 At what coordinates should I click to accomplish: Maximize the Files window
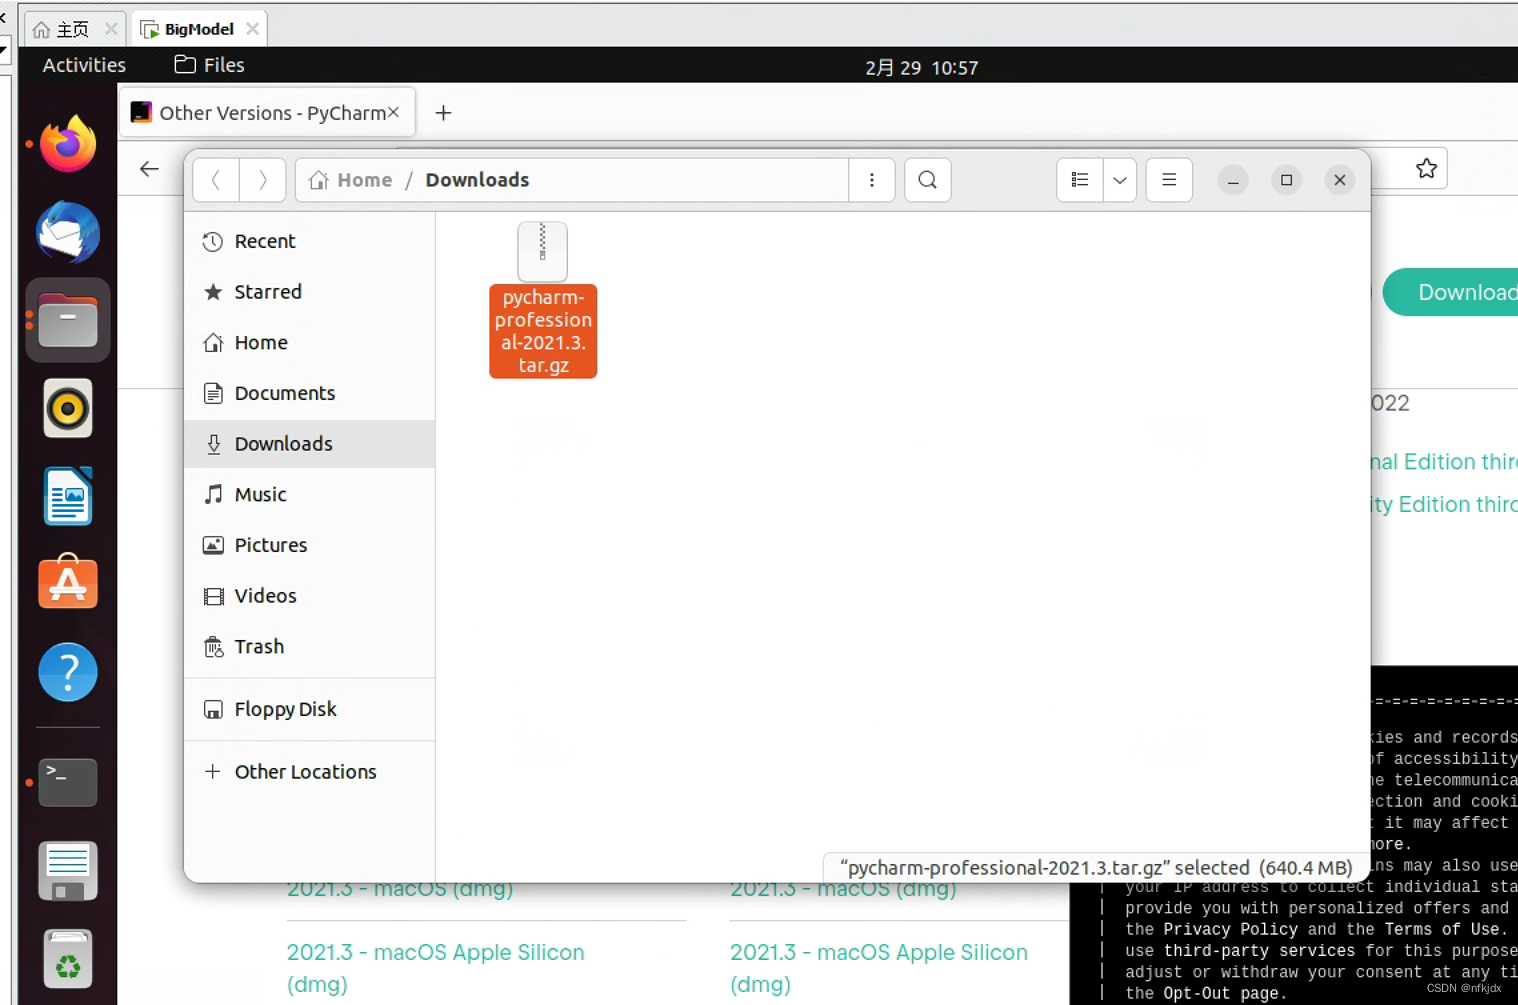tap(1287, 180)
